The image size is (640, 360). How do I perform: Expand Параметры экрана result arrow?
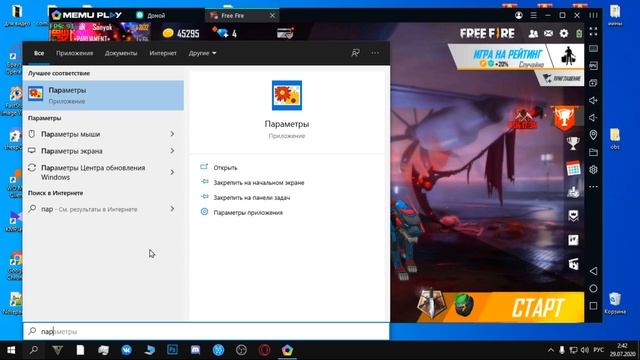pos(172,151)
